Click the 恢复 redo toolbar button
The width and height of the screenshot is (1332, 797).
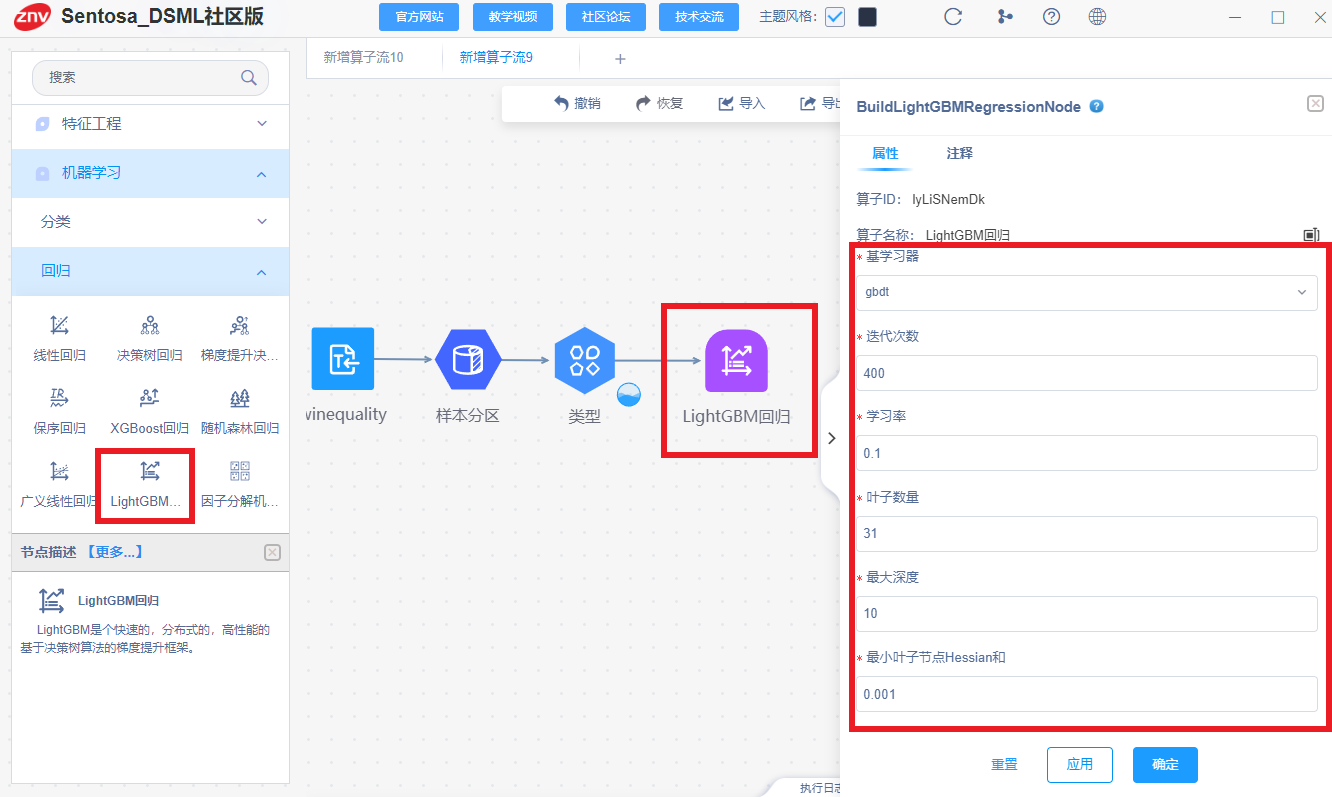click(x=659, y=104)
